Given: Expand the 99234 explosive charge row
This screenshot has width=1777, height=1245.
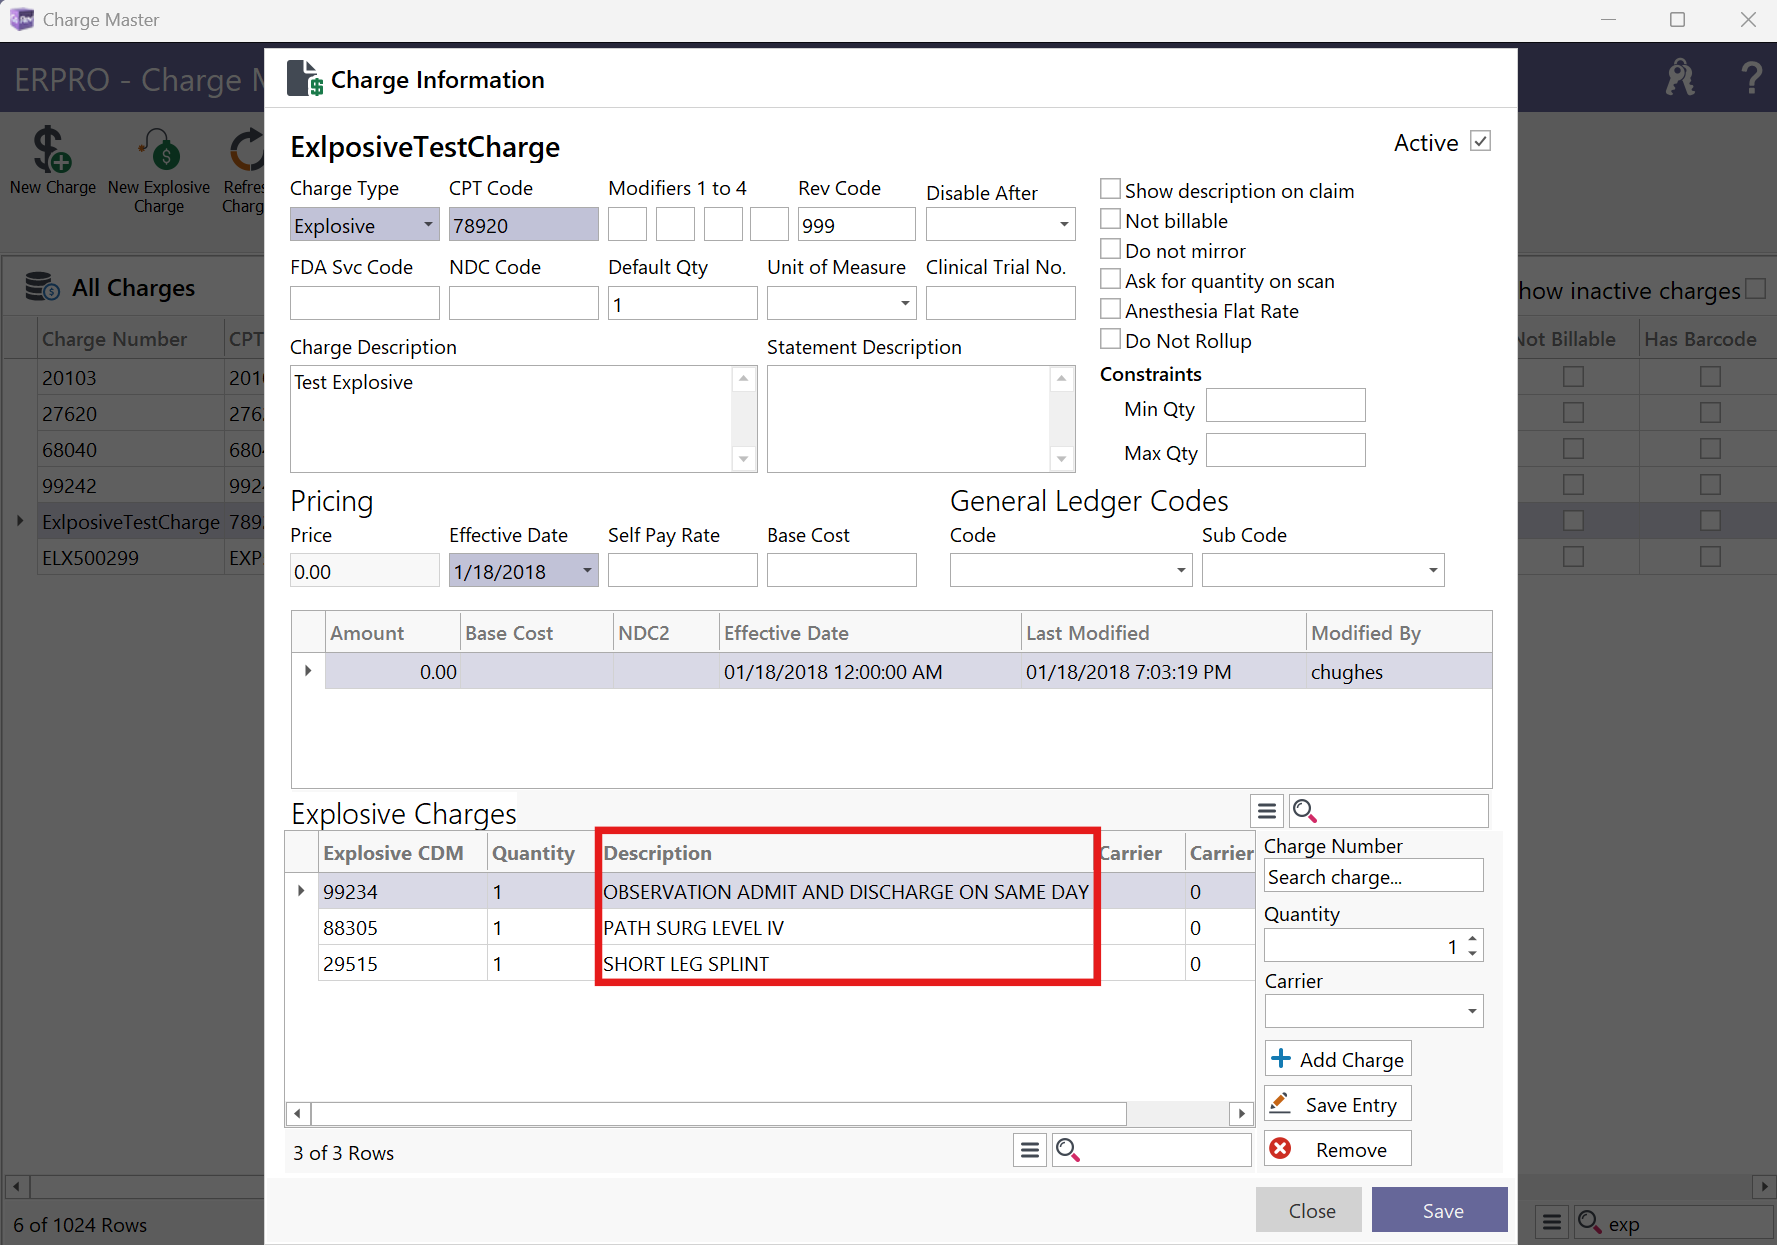Looking at the screenshot, I should (x=301, y=890).
